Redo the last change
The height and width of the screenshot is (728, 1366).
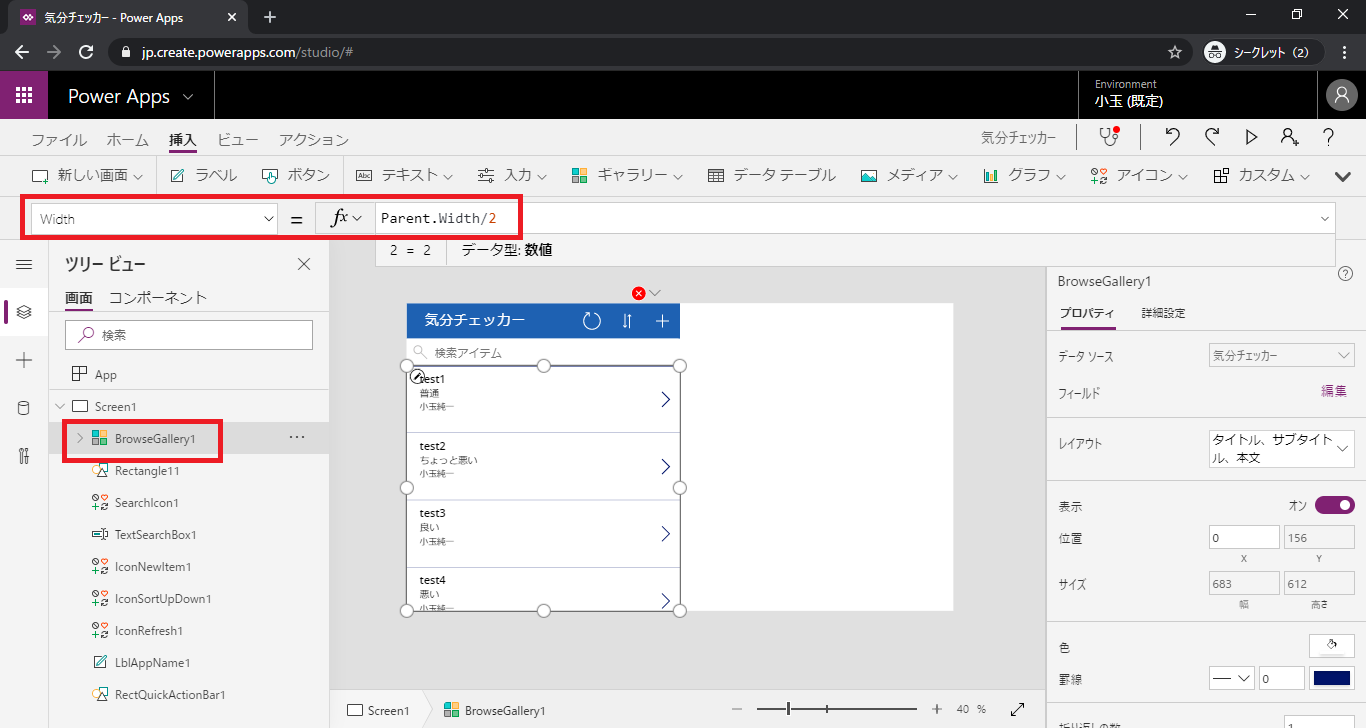click(x=1212, y=138)
